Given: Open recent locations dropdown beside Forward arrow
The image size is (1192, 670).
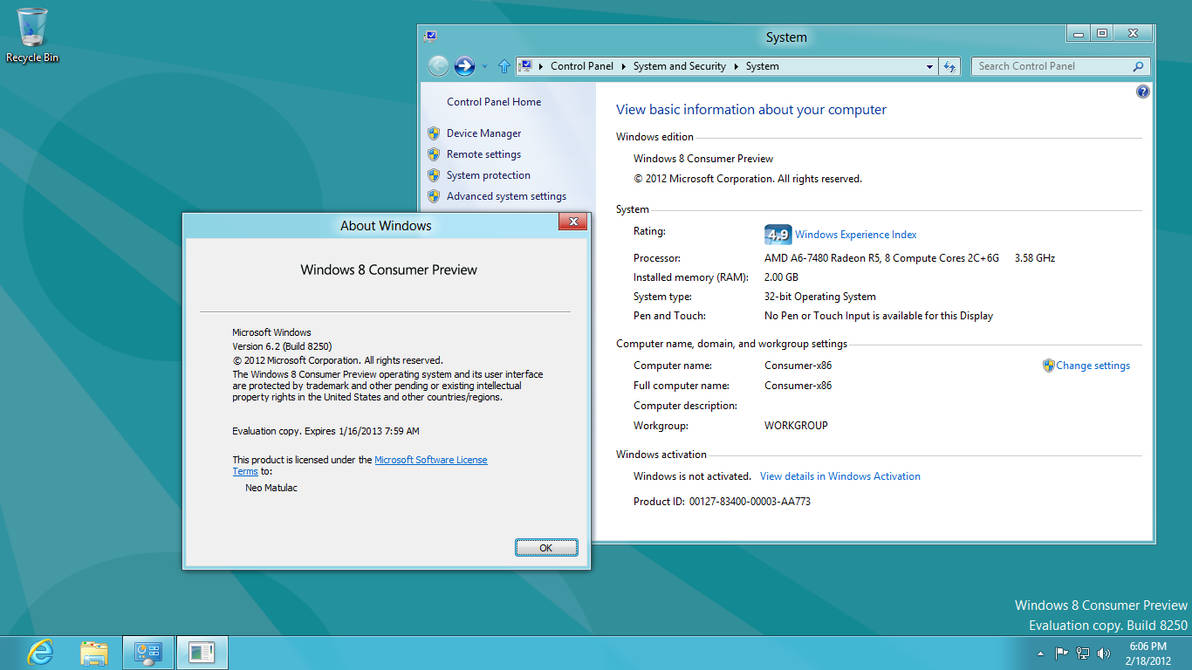Looking at the screenshot, I should click(x=484, y=67).
